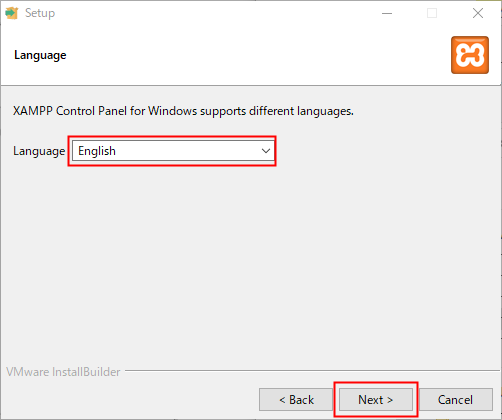Minimize the Setup window

(387, 13)
